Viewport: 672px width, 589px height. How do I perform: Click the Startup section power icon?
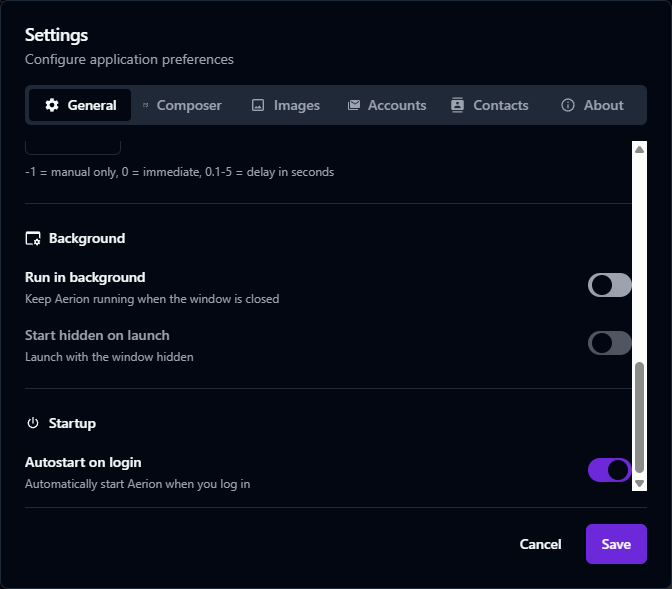point(33,424)
